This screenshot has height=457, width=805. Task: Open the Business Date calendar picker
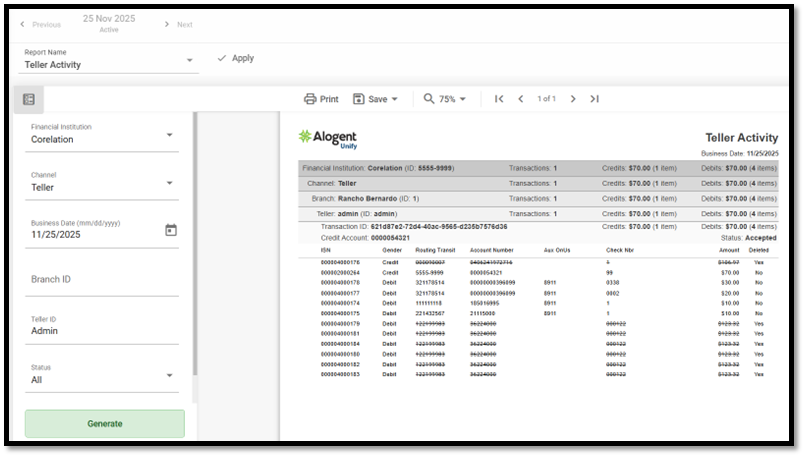tap(170, 230)
